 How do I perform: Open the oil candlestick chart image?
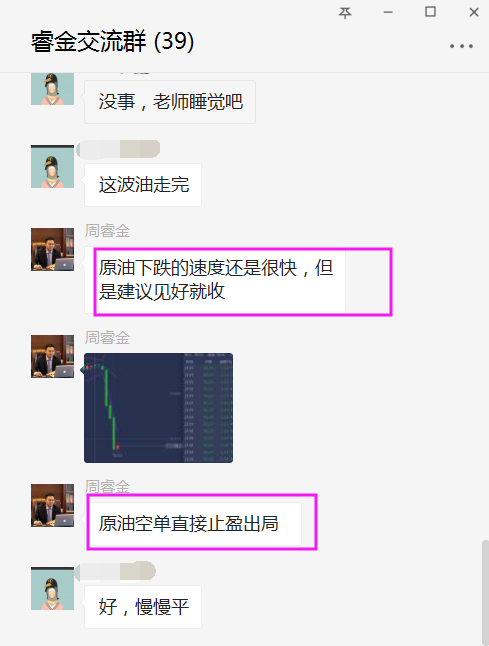click(x=159, y=408)
